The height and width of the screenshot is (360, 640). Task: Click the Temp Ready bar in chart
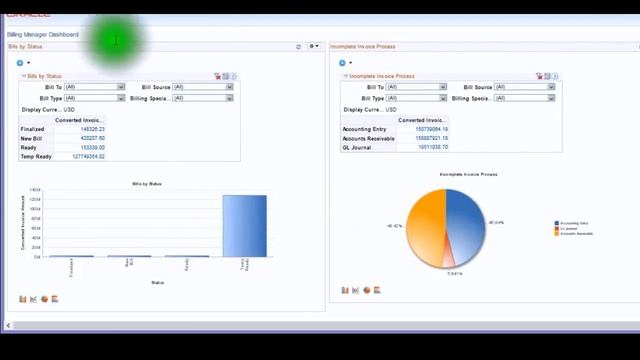244,226
